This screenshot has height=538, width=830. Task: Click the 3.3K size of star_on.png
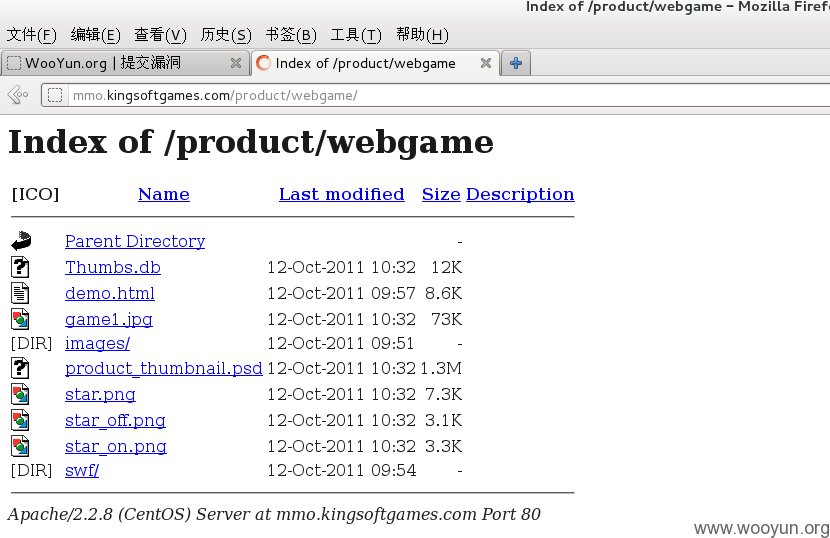tap(443, 446)
